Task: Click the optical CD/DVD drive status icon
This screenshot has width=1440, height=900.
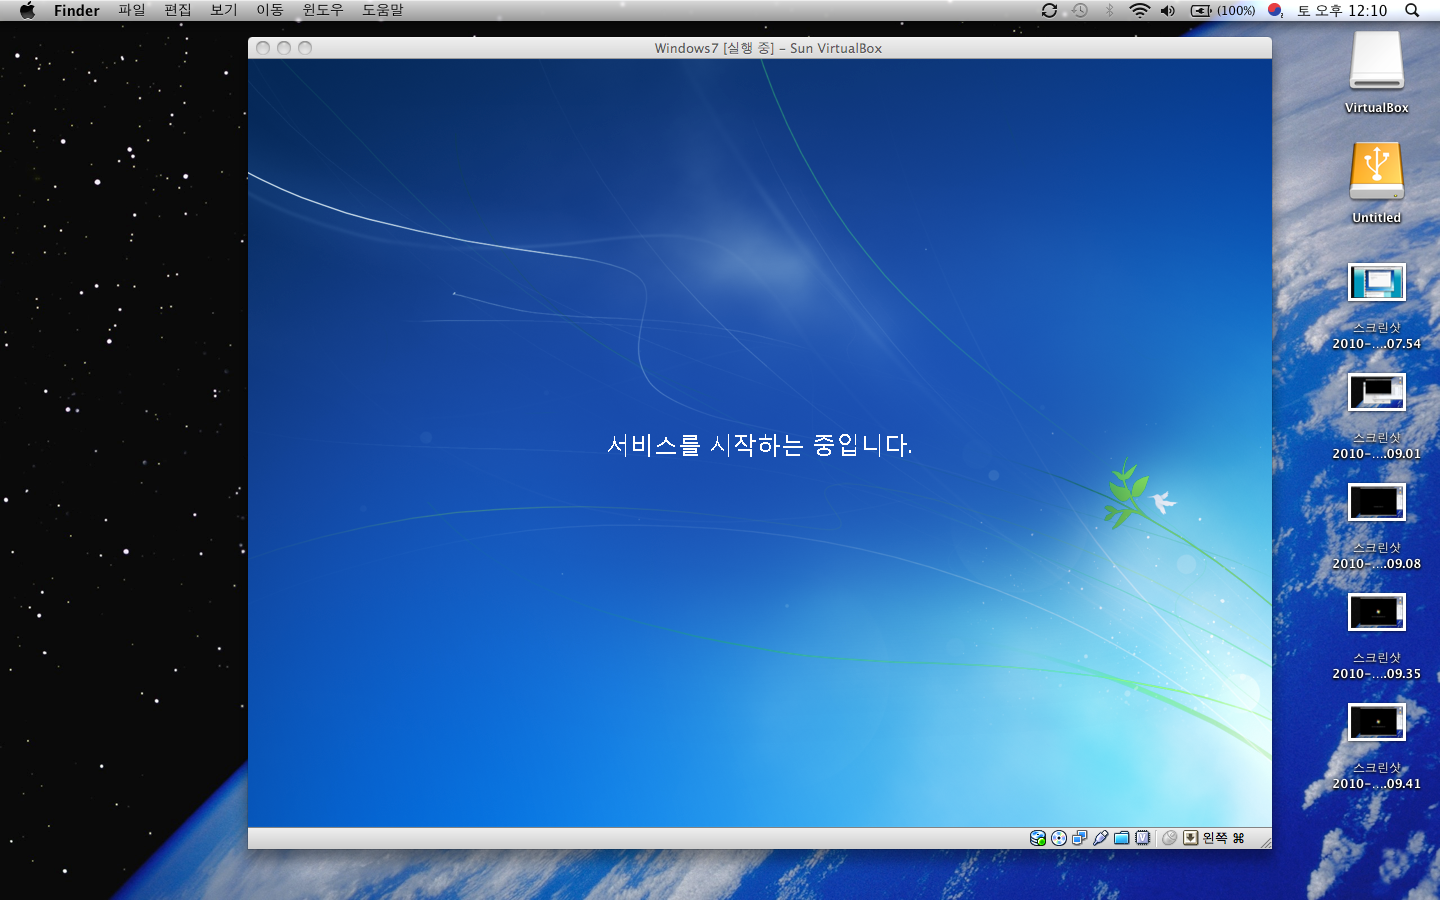Action: tap(1059, 838)
